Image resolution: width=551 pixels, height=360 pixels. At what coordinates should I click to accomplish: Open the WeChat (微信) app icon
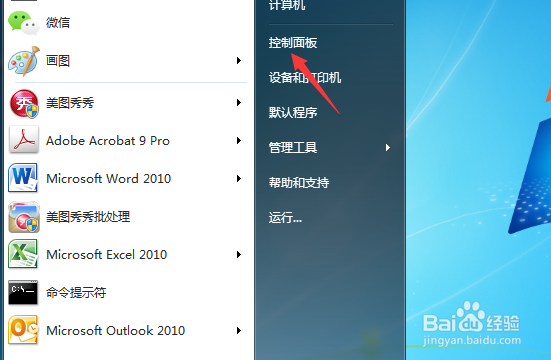click(24, 23)
